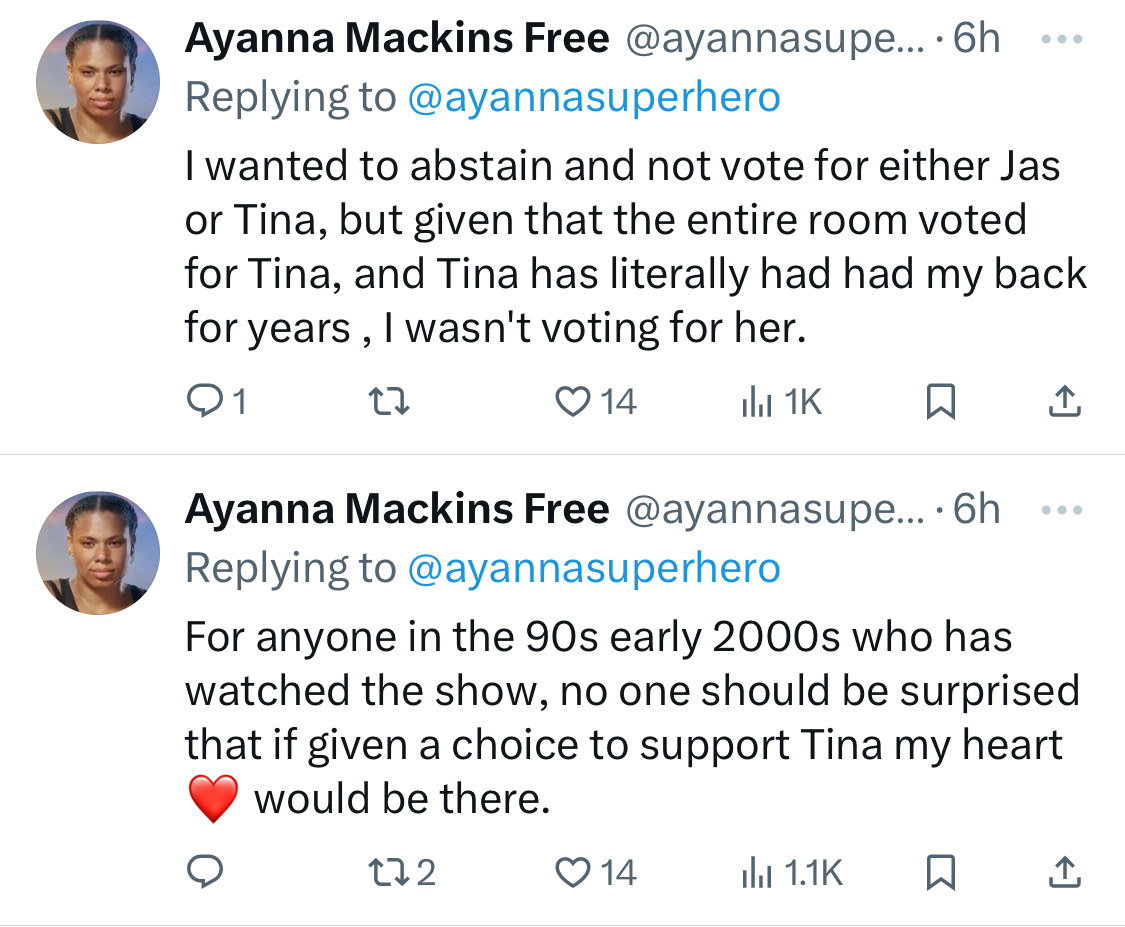1125x927 pixels.
Task: Open the first tweet's profile picture
Action: 98,82
